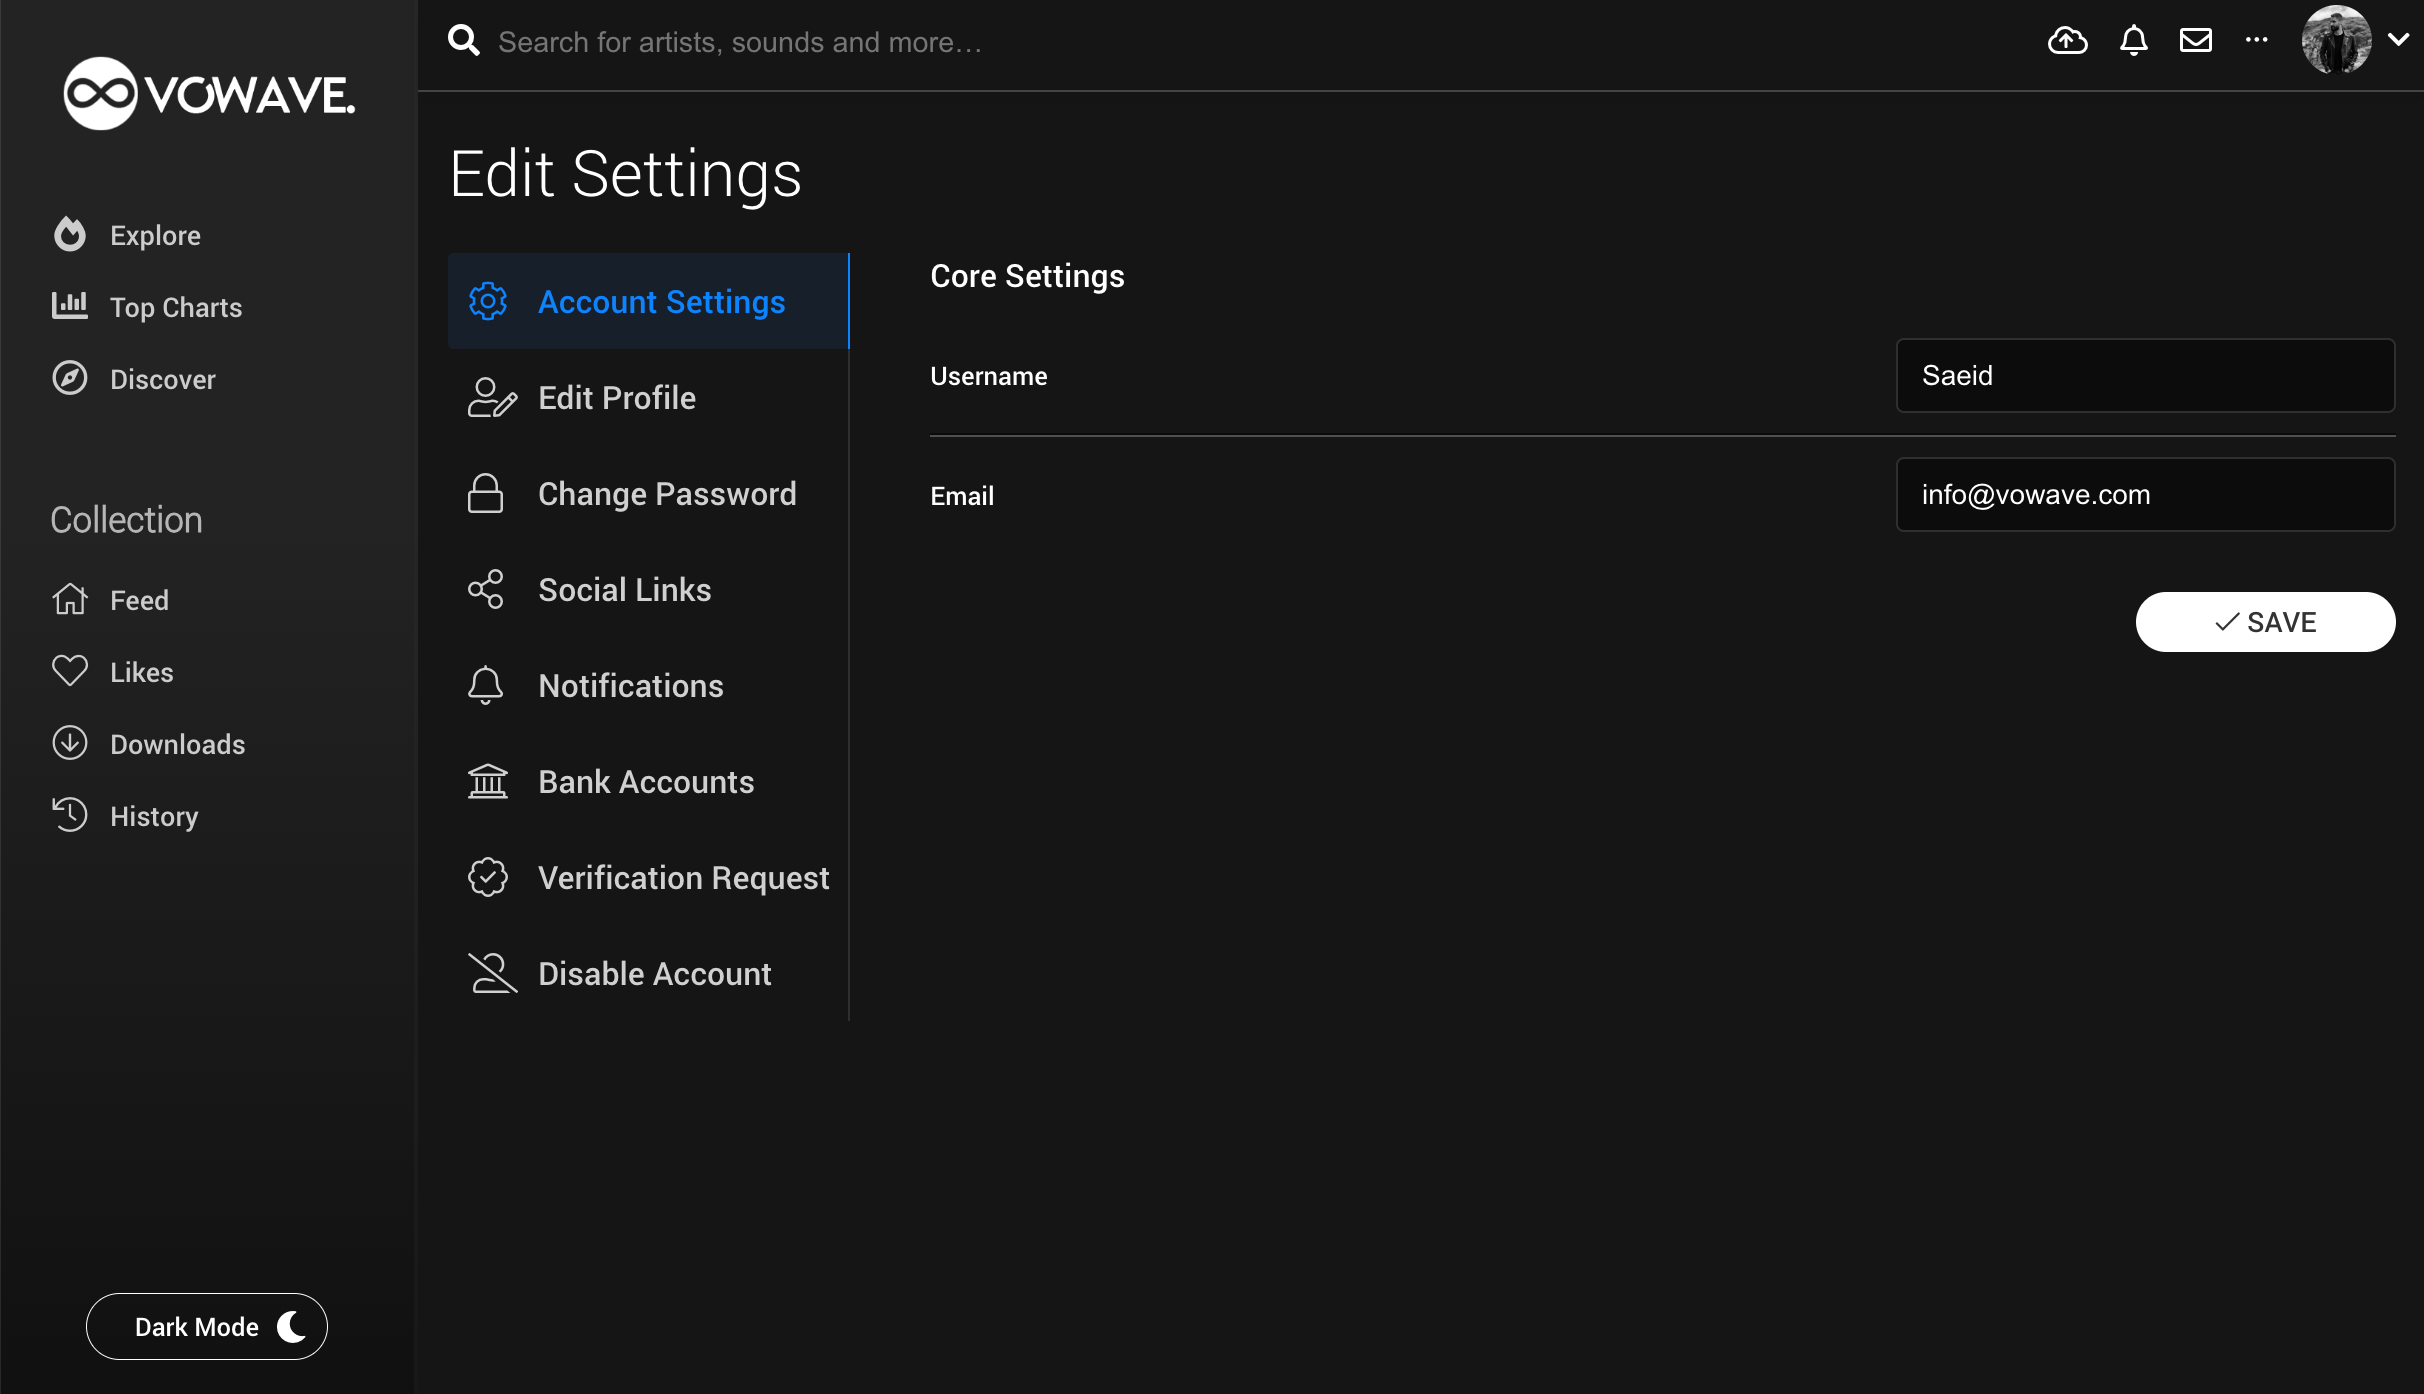The height and width of the screenshot is (1394, 2424).
Task: Expand the profile account dropdown chevron
Action: pyautogui.click(x=2399, y=41)
